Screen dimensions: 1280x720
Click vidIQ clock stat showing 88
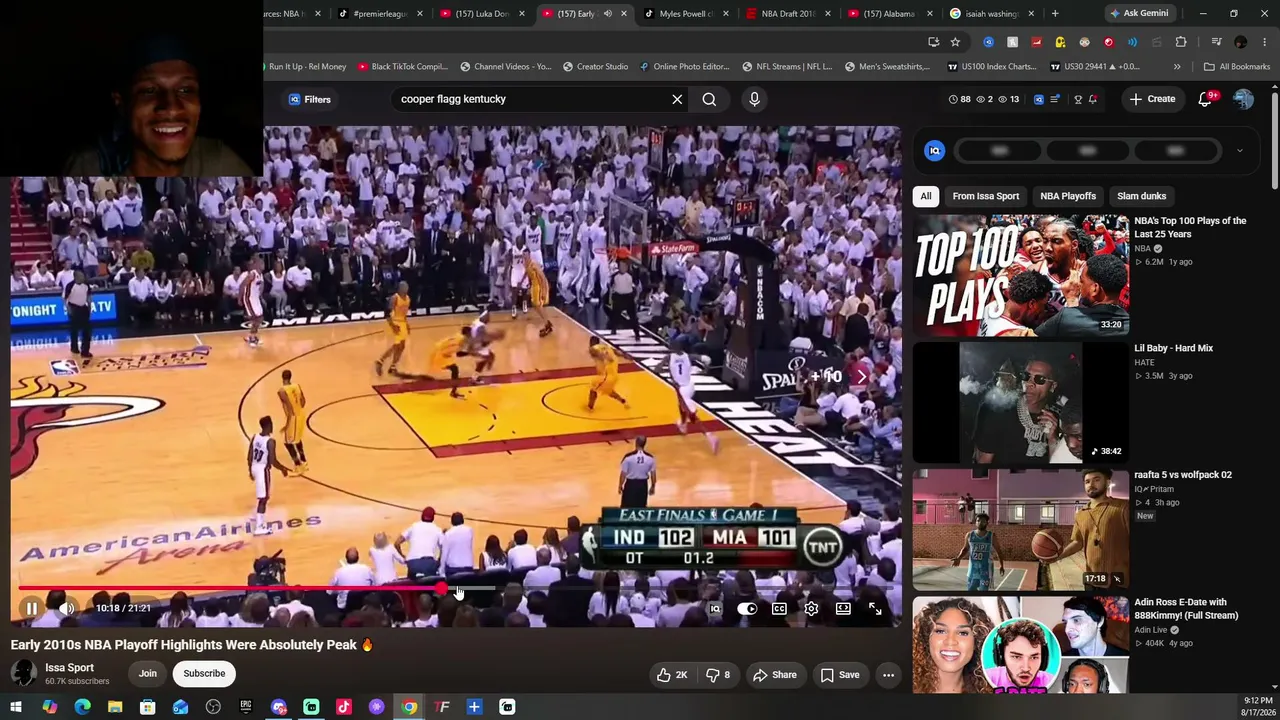pos(959,99)
